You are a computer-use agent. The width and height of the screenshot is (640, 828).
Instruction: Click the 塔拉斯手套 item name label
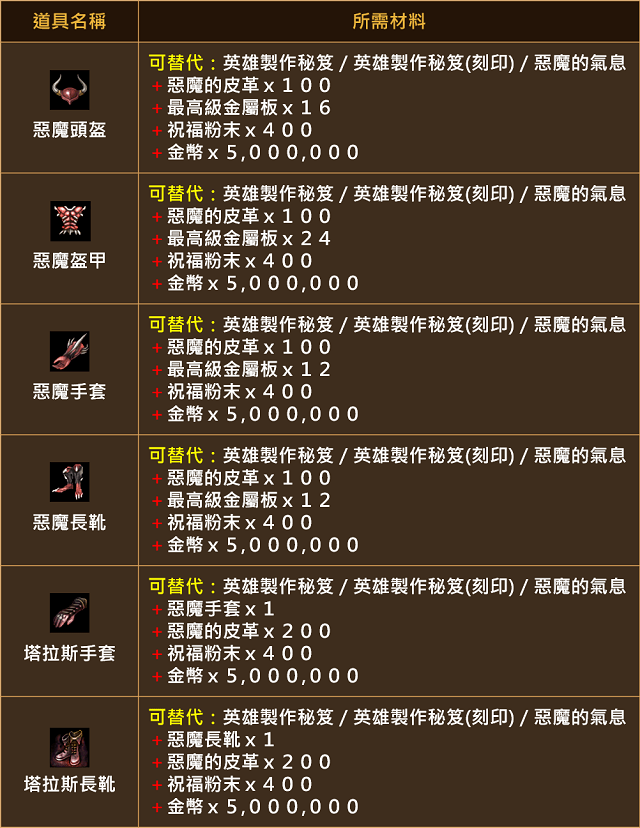point(70,653)
